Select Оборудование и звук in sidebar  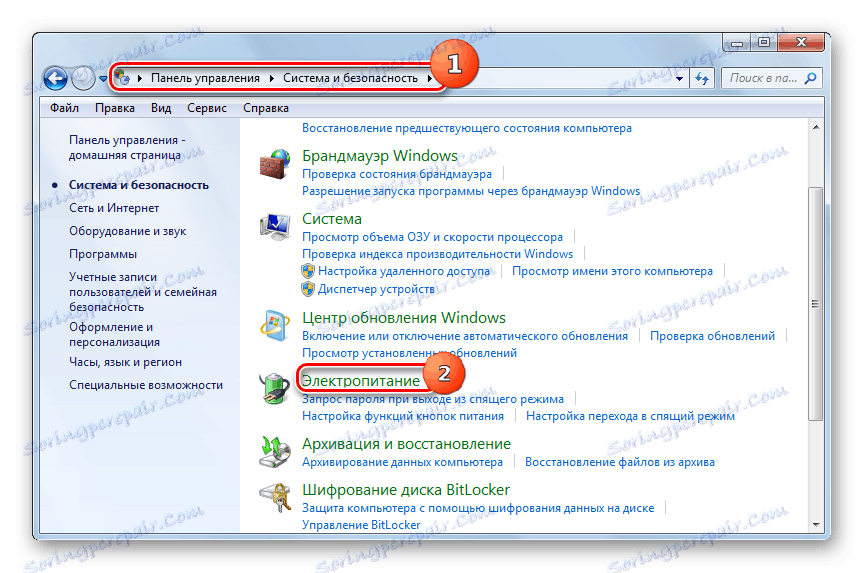point(127,231)
